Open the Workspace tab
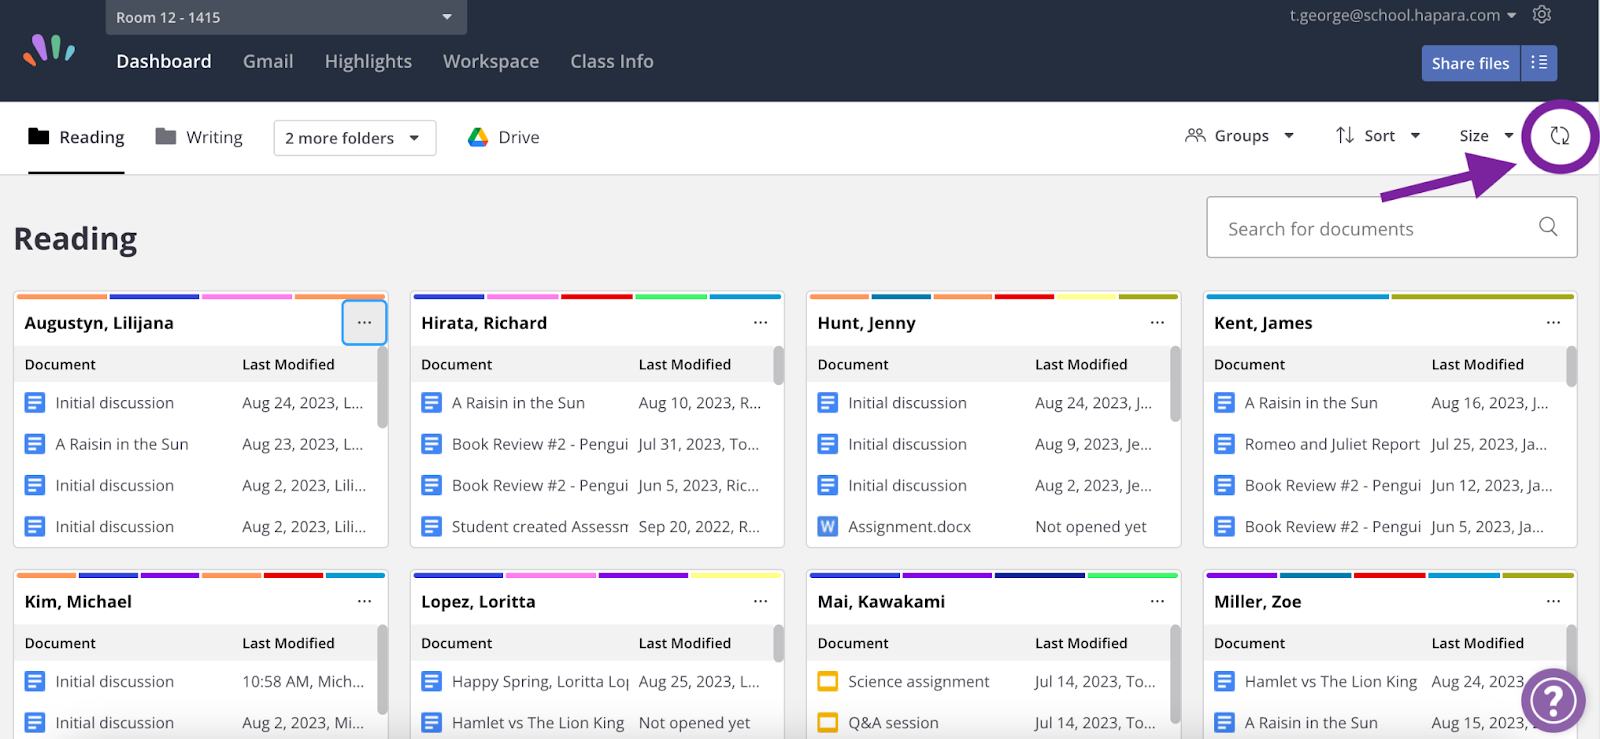Viewport: 1600px width, 739px height. [x=491, y=61]
